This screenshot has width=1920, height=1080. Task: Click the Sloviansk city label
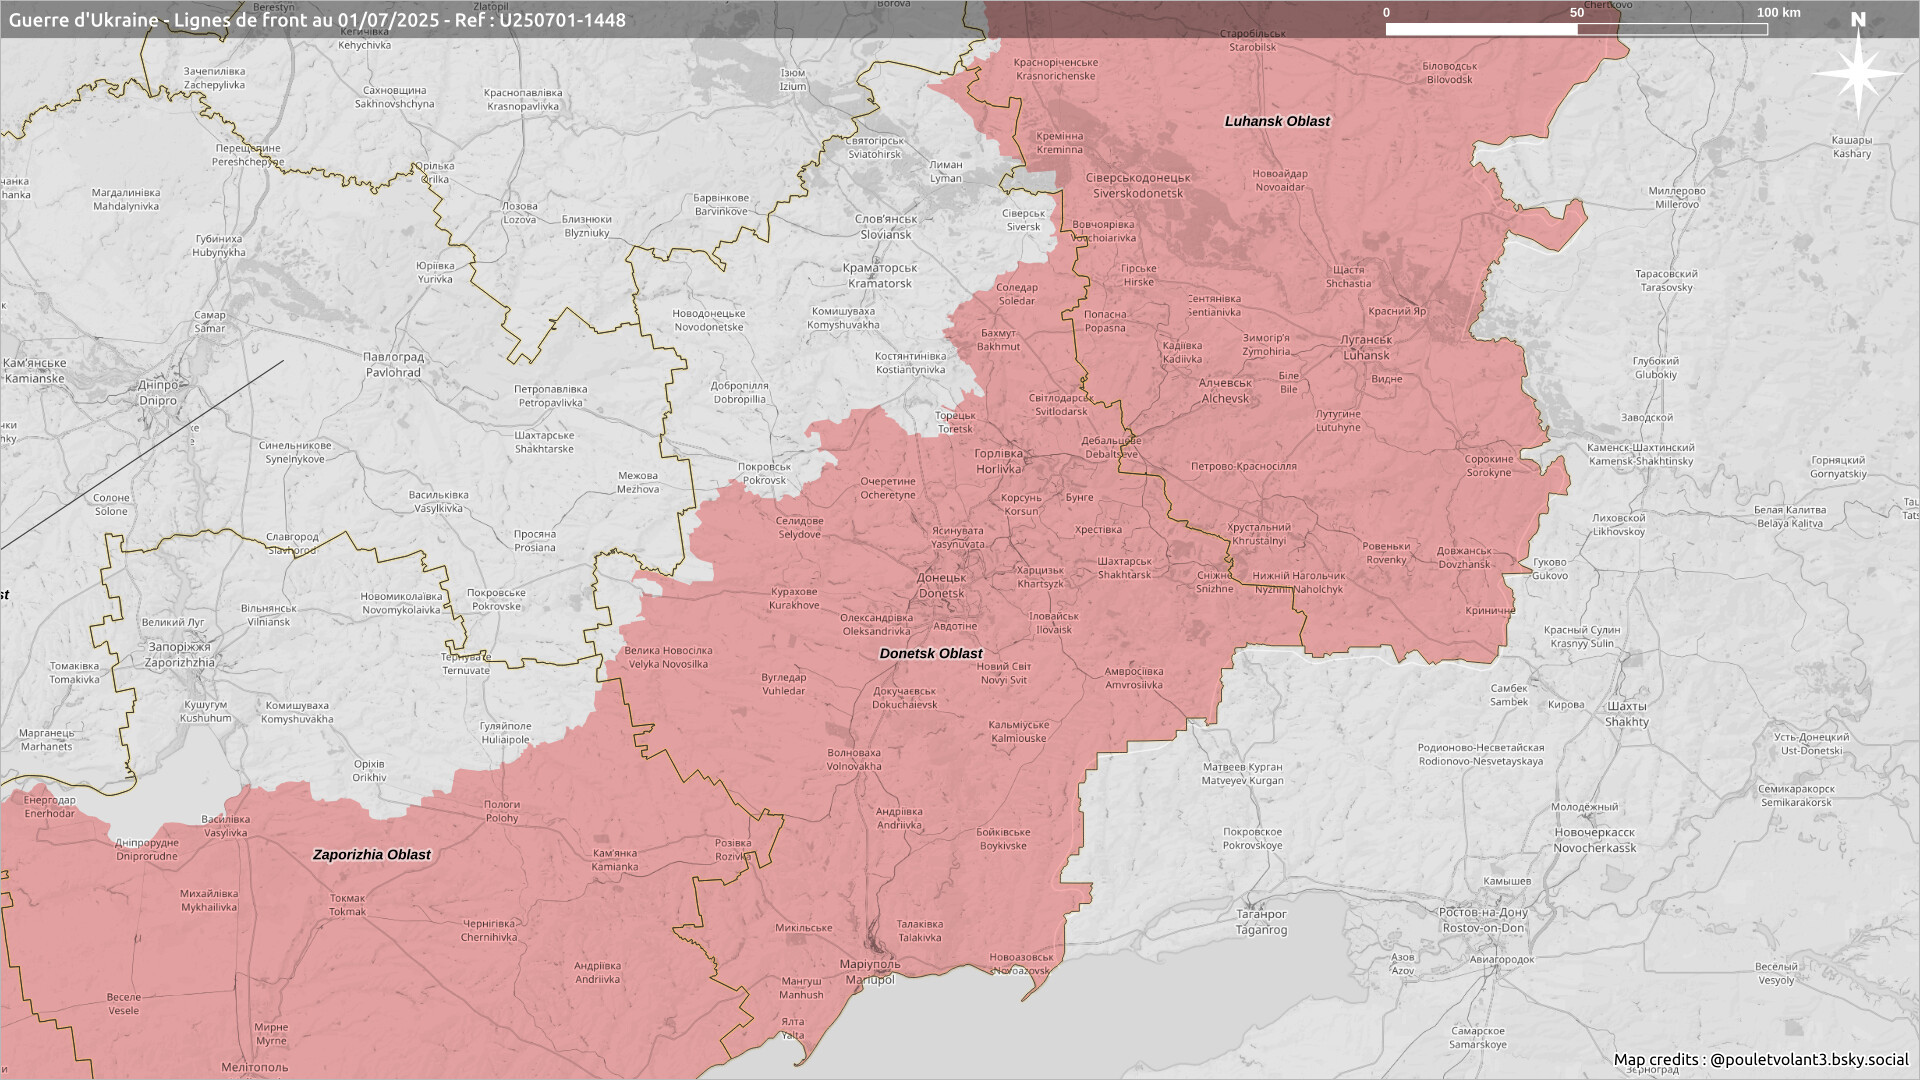pyautogui.click(x=886, y=227)
